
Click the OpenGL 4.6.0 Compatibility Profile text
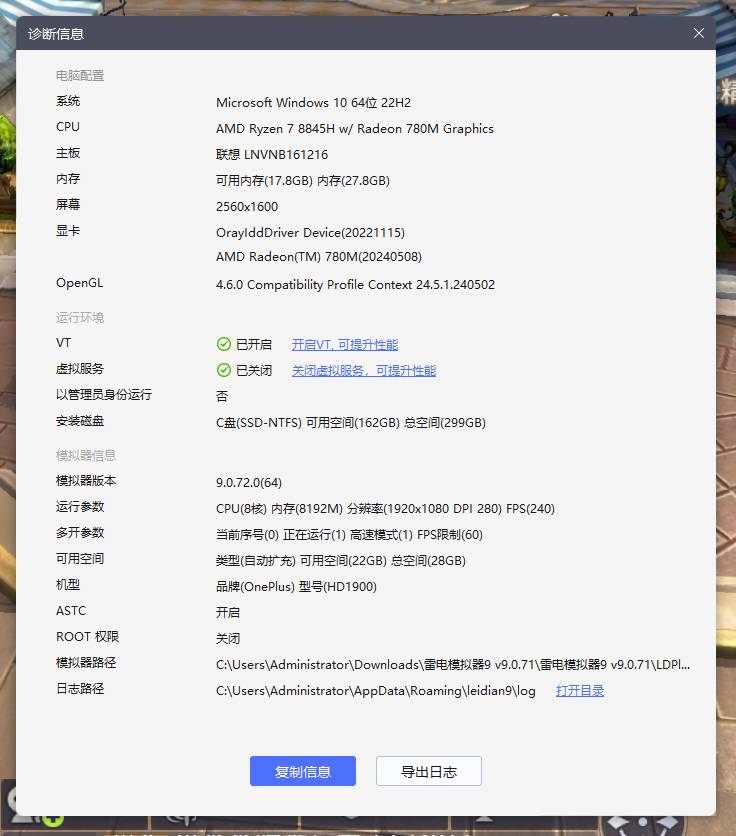pos(355,285)
